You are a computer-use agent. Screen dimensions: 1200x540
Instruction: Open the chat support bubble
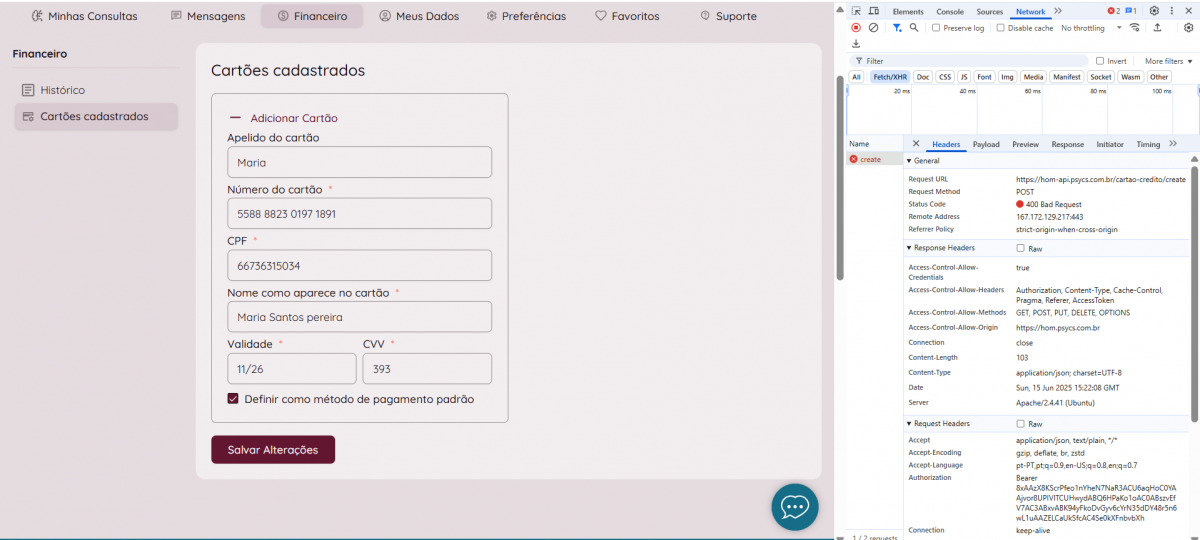[x=794, y=507]
